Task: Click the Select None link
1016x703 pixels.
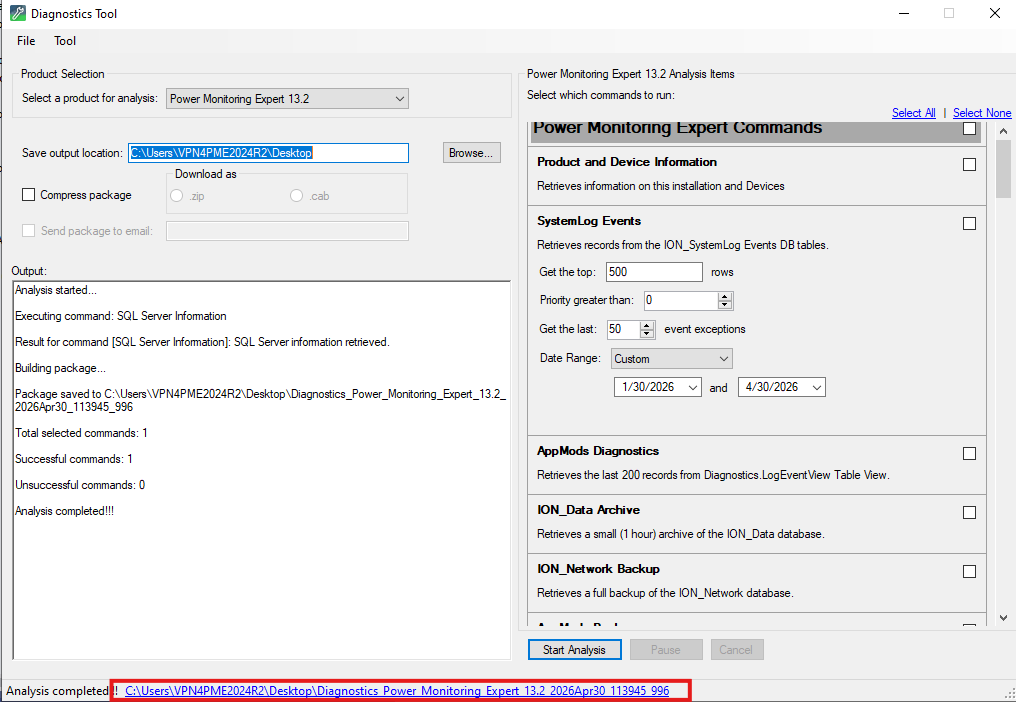Action: click(982, 113)
